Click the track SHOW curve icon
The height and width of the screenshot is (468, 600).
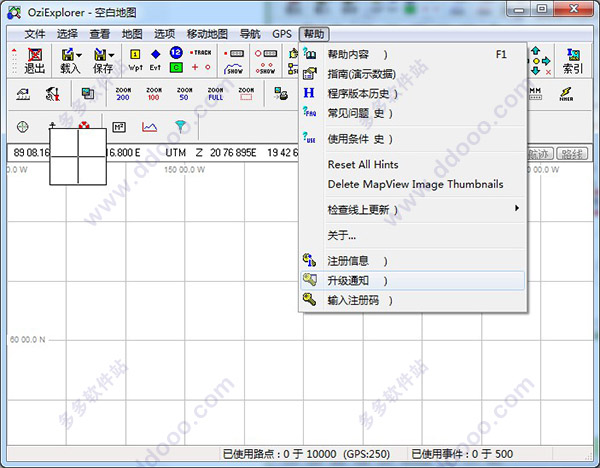pyautogui.click(x=234, y=69)
